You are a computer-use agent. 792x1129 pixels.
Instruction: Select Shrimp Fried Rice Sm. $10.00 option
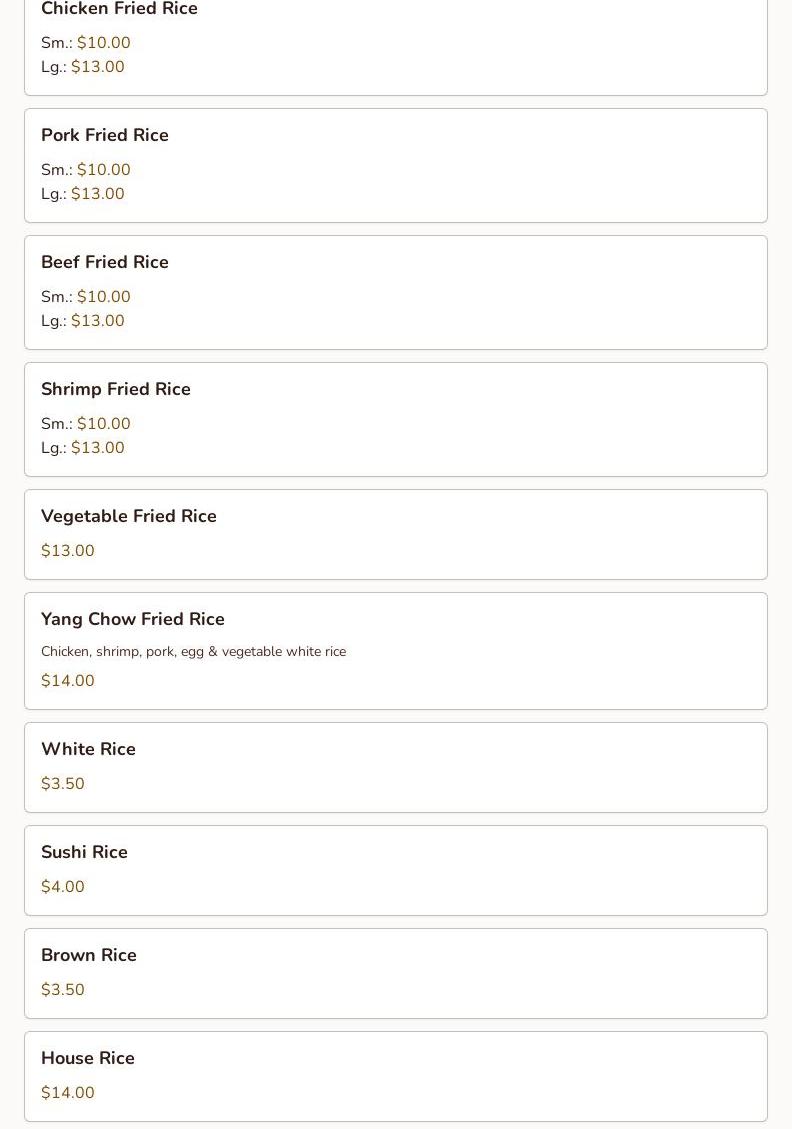coord(103,424)
